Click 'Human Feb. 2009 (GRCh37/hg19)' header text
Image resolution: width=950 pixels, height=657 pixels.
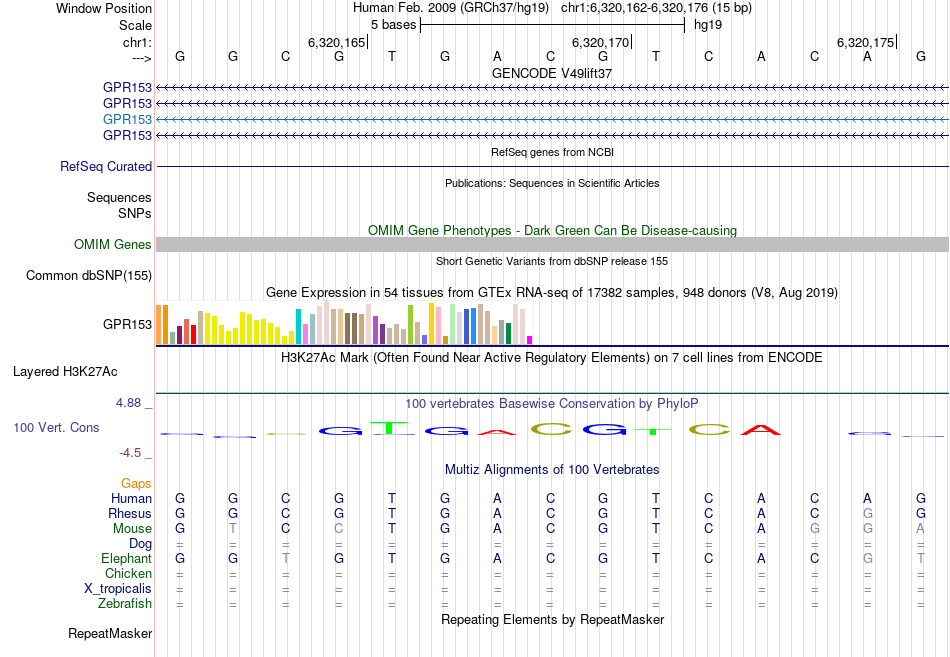point(451,8)
